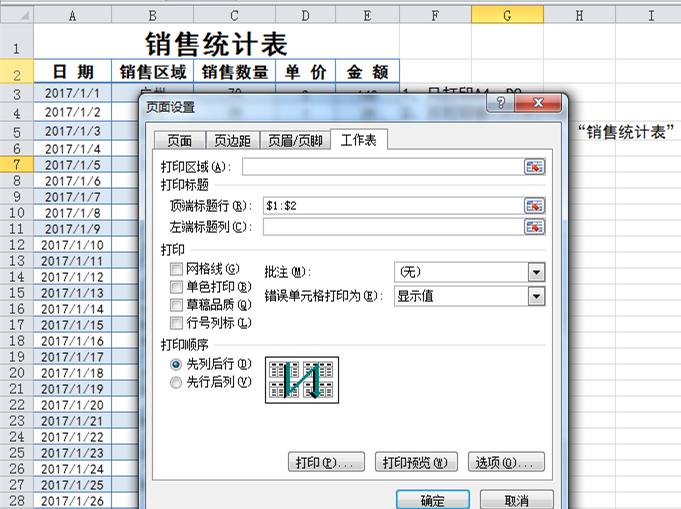The image size is (681, 509).
Task: Enable the 网格线 checkbox
Action: [x=176, y=269]
